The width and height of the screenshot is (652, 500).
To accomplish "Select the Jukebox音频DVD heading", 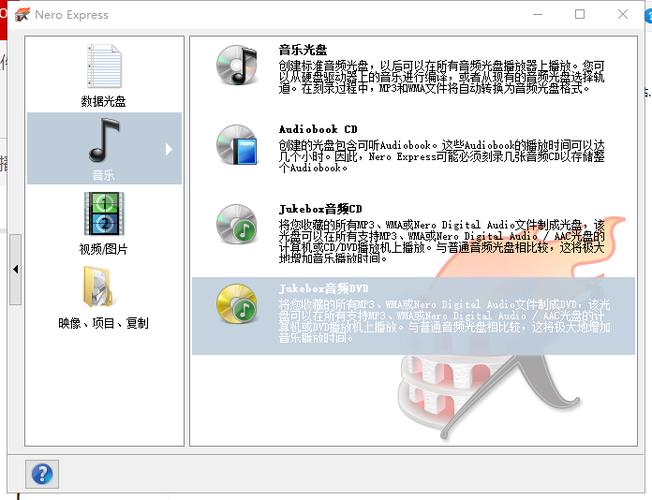I will [324, 288].
